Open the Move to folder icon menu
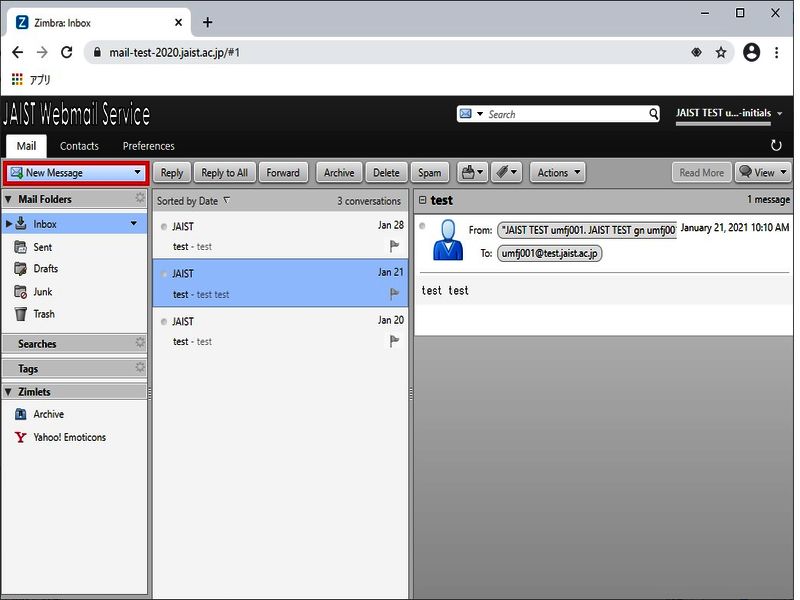This screenshot has height=600, width=800. coord(472,173)
